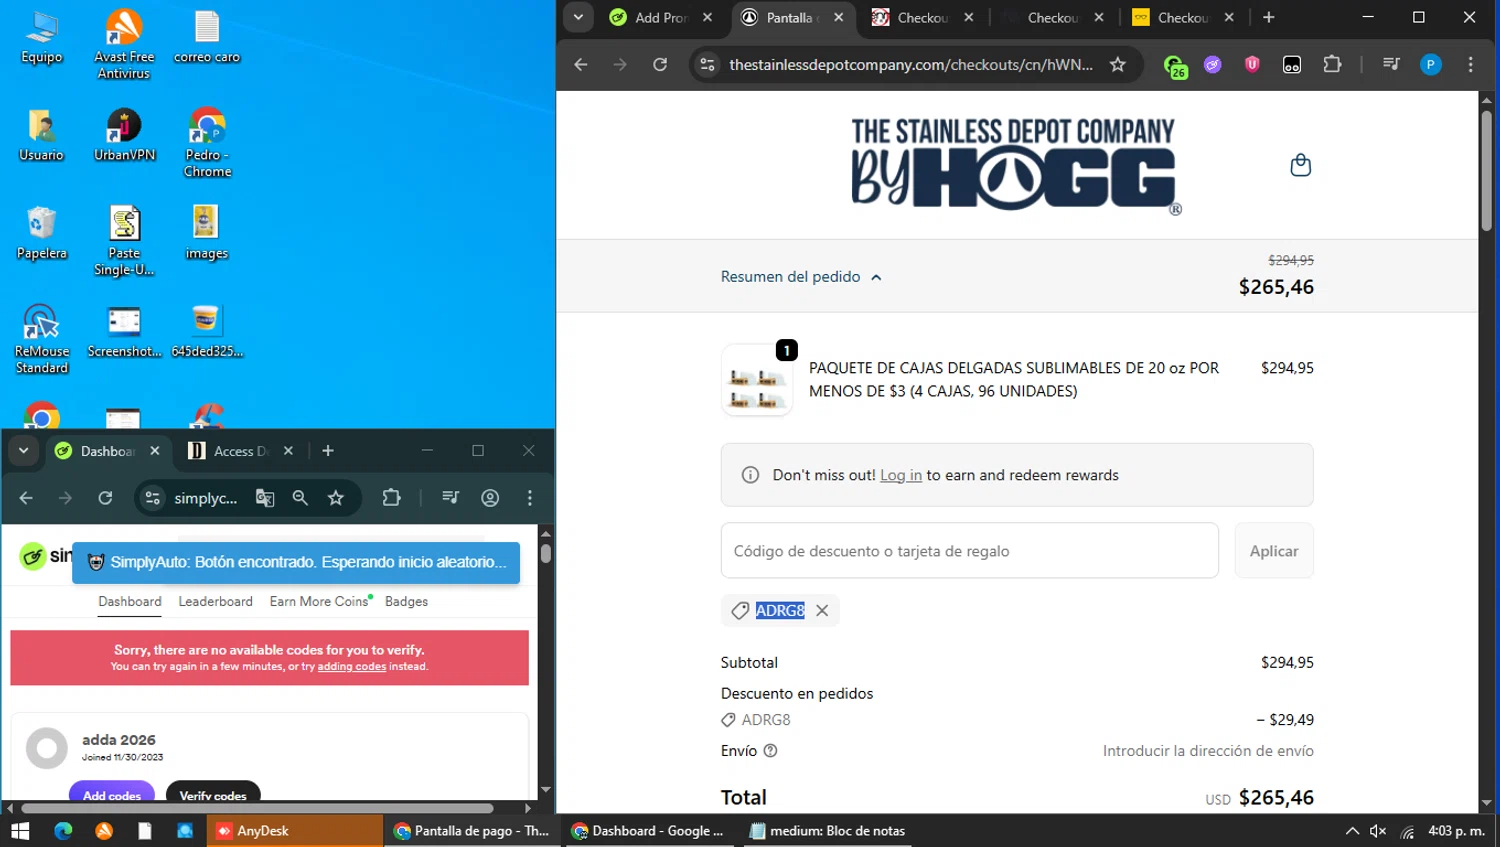Open the Badges tab

pyautogui.click(x=406, y=601)
